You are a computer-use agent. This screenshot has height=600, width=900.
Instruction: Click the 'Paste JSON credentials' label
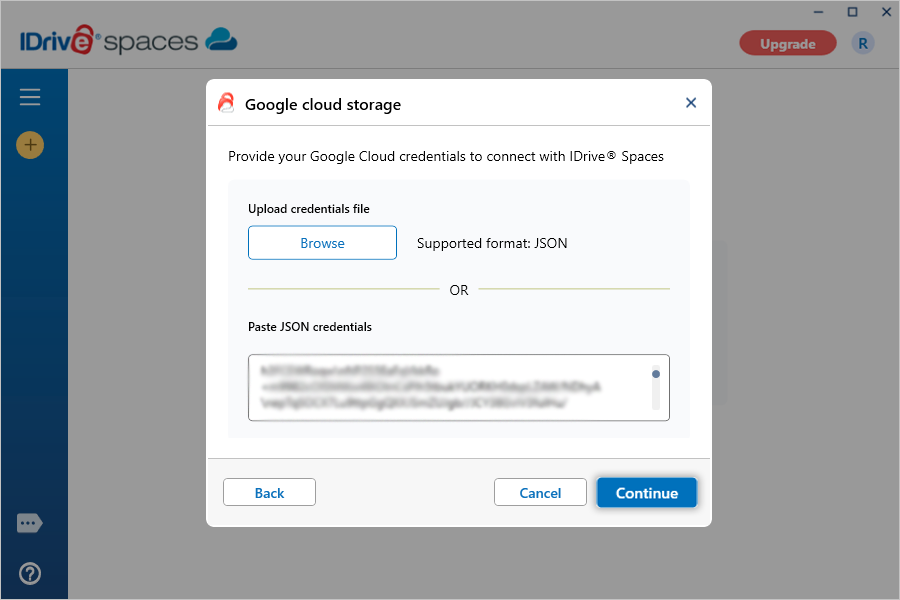coord(310,327)
